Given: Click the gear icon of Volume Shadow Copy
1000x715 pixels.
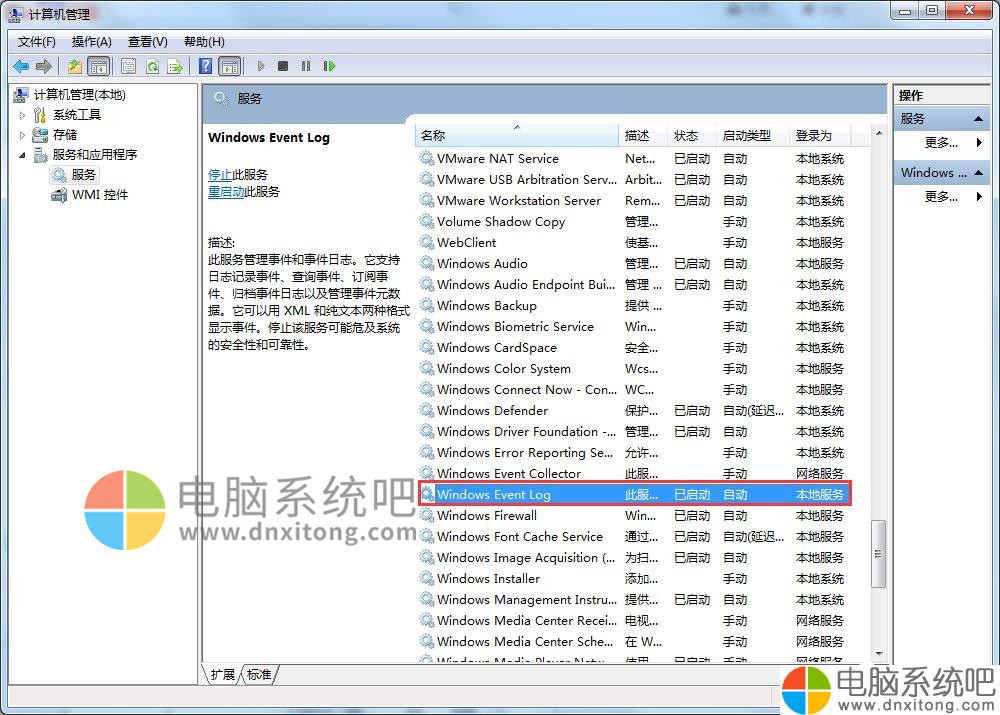Looking at the screenshot, I should [x=427, y=221].
